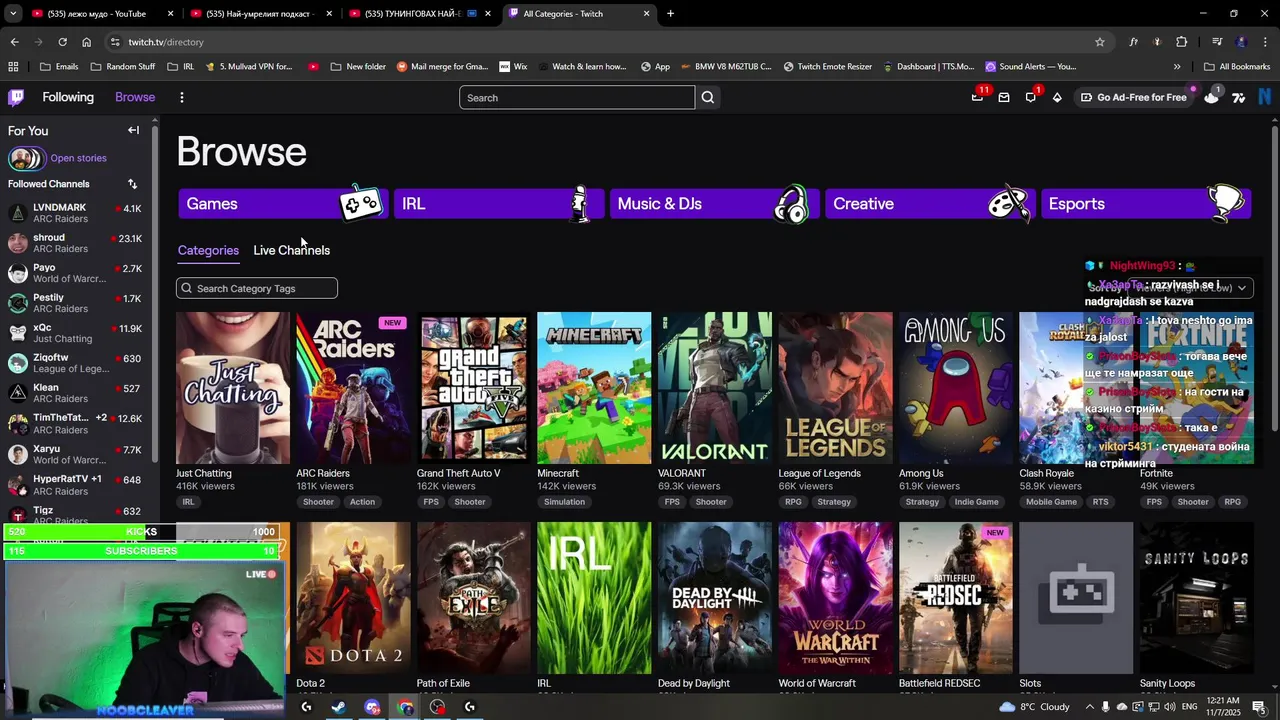Open the Chrome three-dot menu

click(1265, 42)
